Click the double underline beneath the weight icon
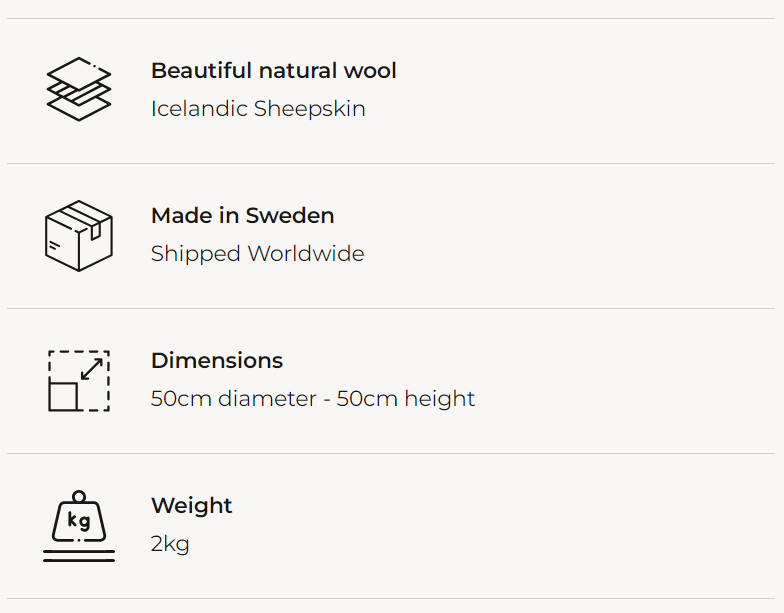This screenshot has width=784, height=613. coord(79,556)
